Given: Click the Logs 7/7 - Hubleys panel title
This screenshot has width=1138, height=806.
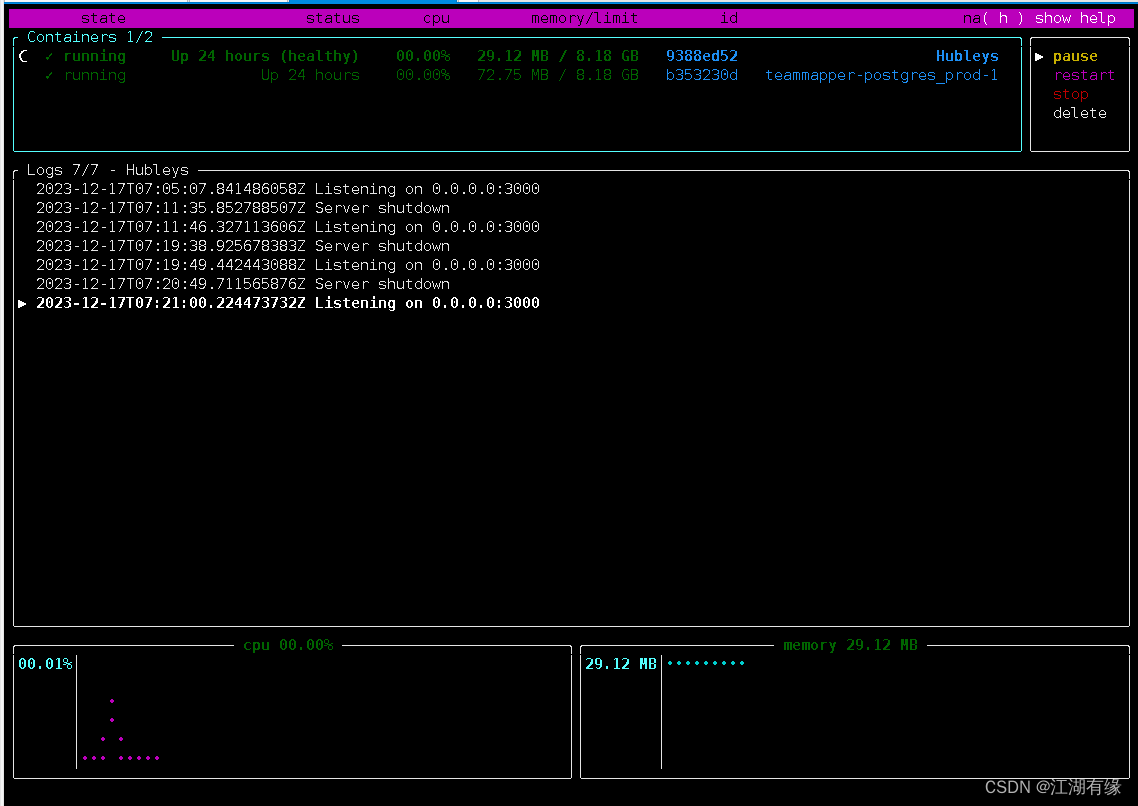Looking at the screenshot, I should coord(107,170).
